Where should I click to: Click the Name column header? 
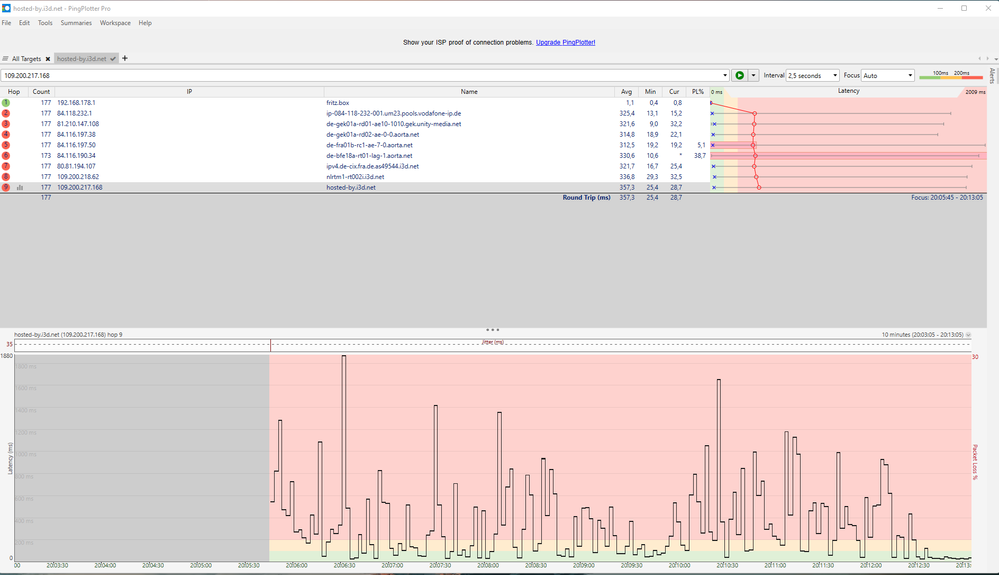coord(469,92)
